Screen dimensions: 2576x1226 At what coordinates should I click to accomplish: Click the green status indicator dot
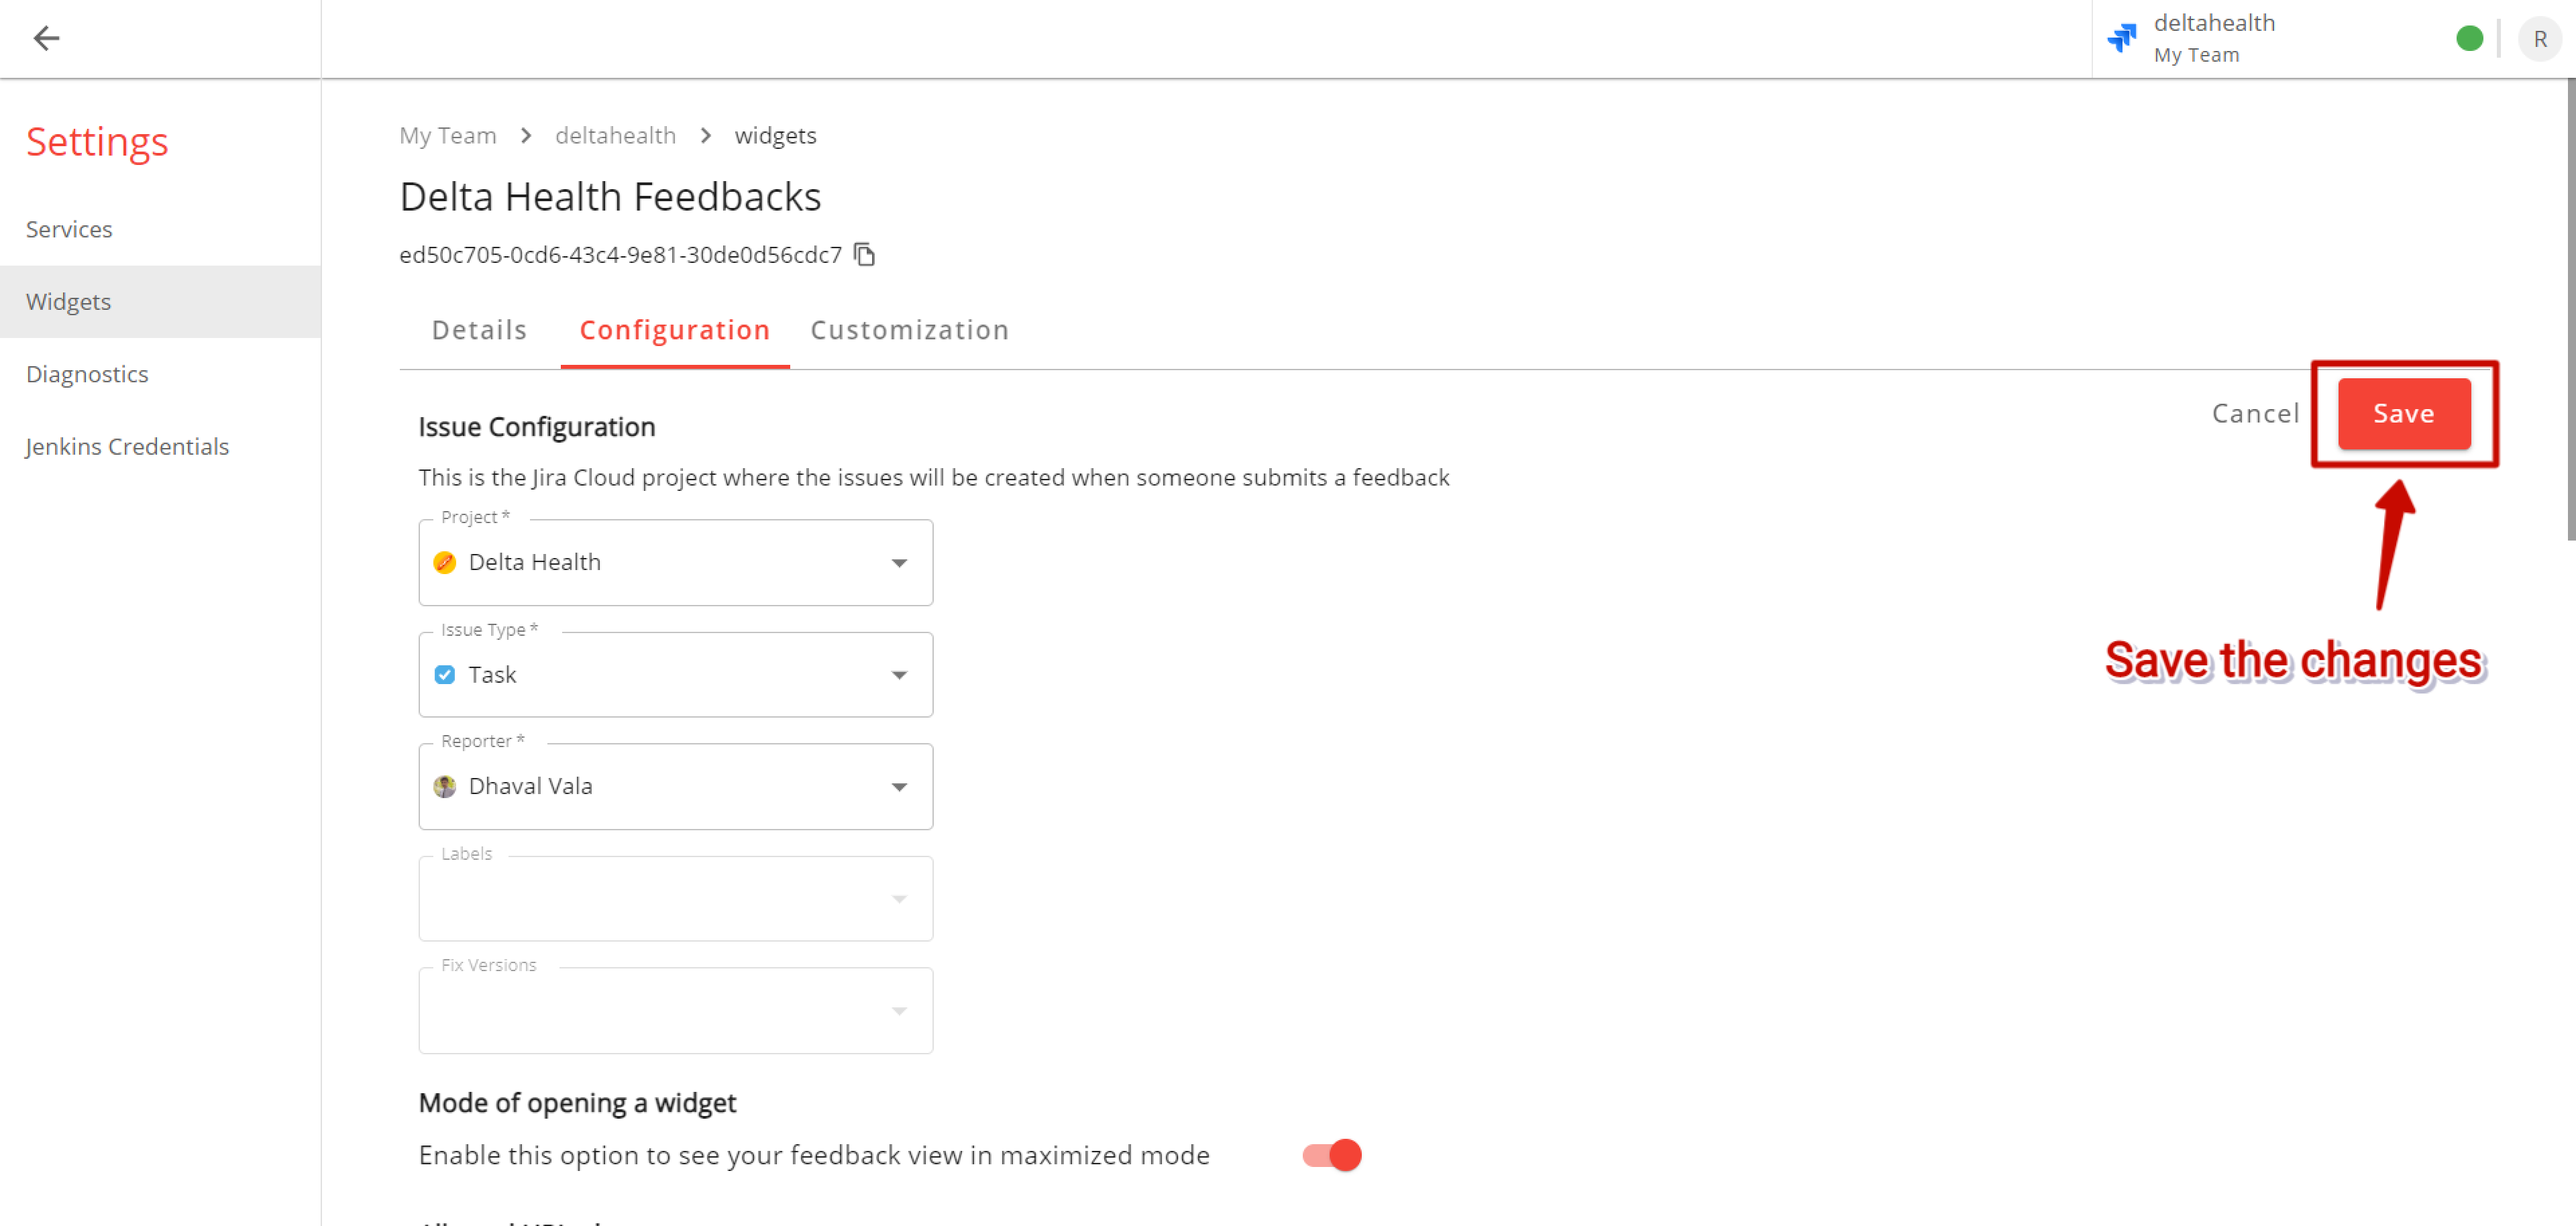[x=2469, y=38]
